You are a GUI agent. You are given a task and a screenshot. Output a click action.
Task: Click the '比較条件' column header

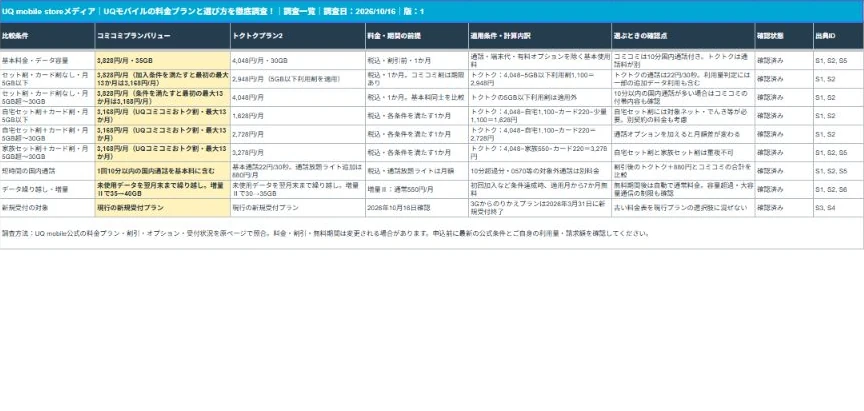[x=47, y=36]
